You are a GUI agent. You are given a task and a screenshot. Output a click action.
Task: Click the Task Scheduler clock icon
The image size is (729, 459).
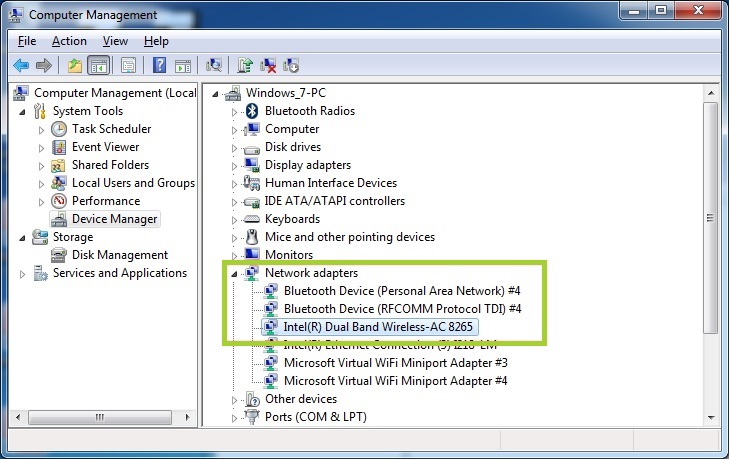pos(59,129)
